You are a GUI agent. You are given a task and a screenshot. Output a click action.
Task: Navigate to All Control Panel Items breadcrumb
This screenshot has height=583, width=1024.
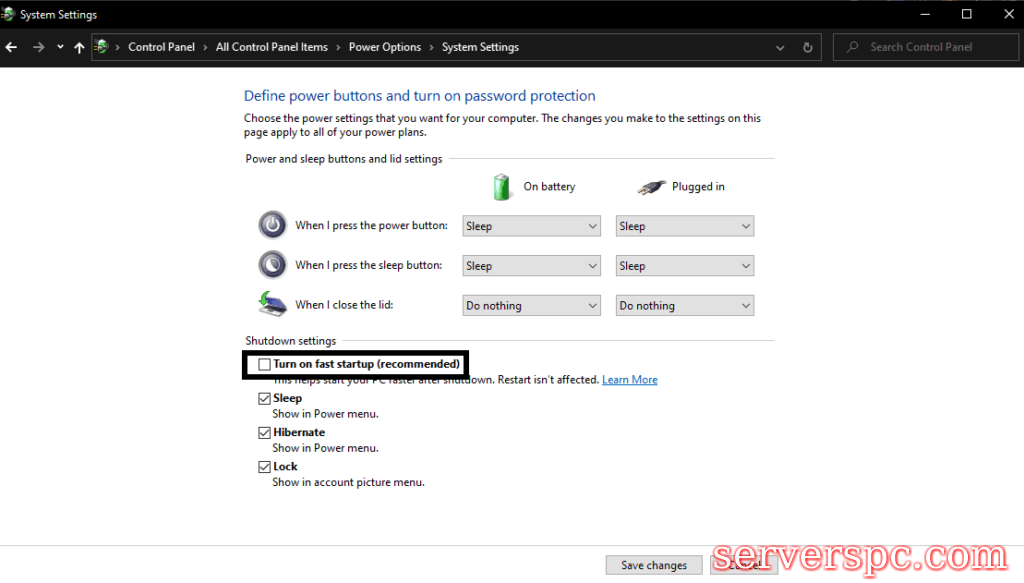pyautogui.click(x=271, y=47)
